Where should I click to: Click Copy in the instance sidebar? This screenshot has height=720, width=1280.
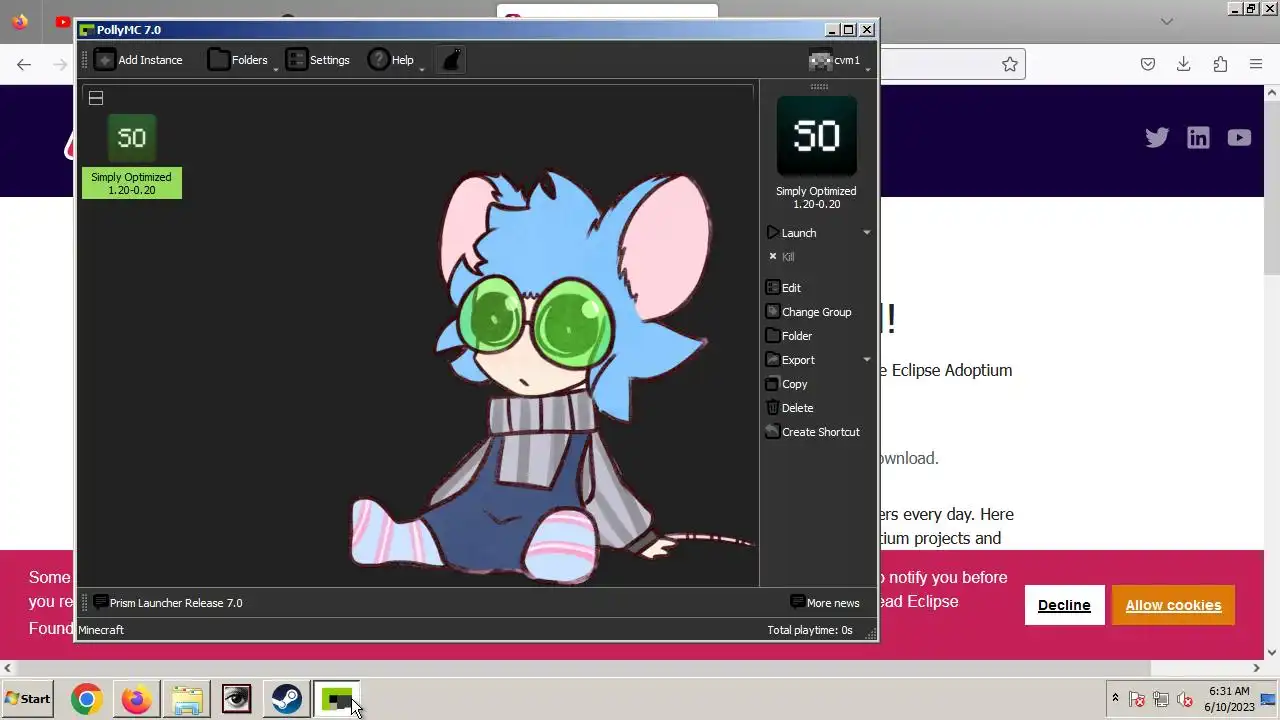(786, 384)
